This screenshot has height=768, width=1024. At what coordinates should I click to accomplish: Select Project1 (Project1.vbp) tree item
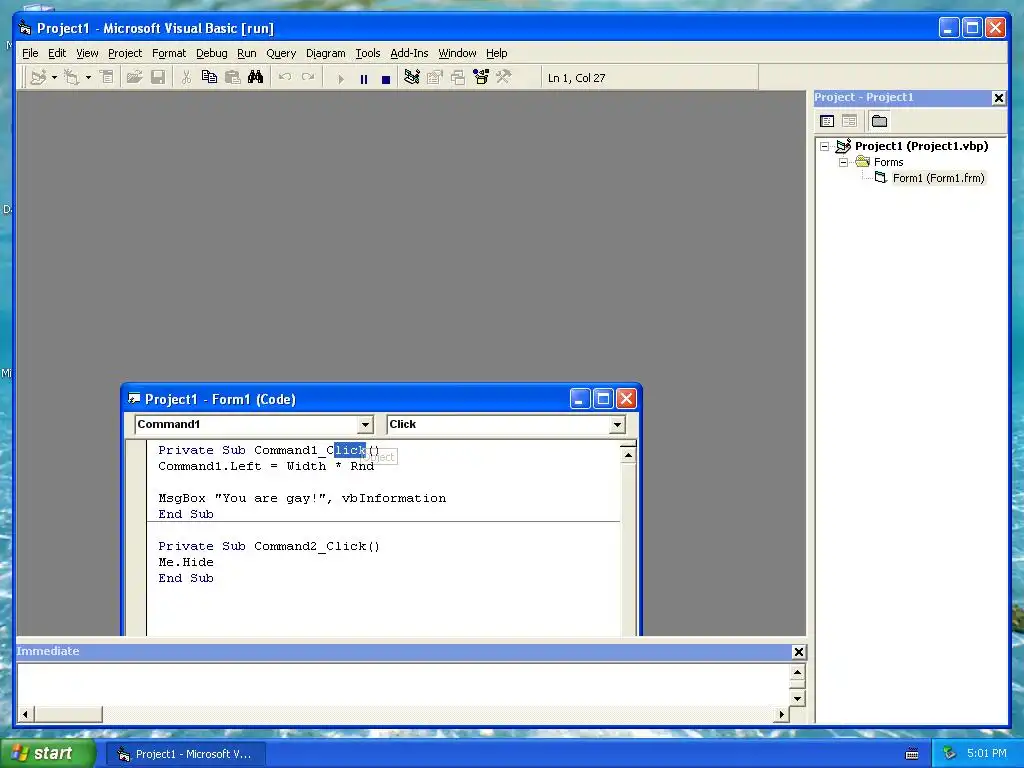click(x=921, y=146)
